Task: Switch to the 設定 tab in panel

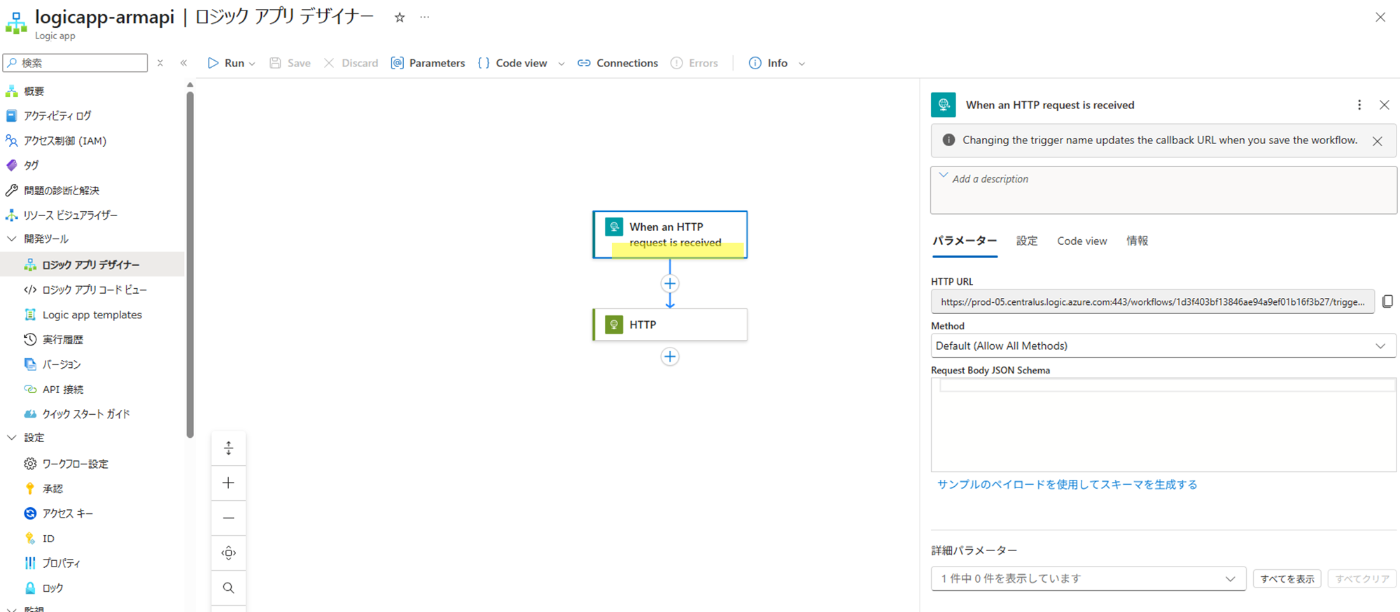Action: 1027,241
